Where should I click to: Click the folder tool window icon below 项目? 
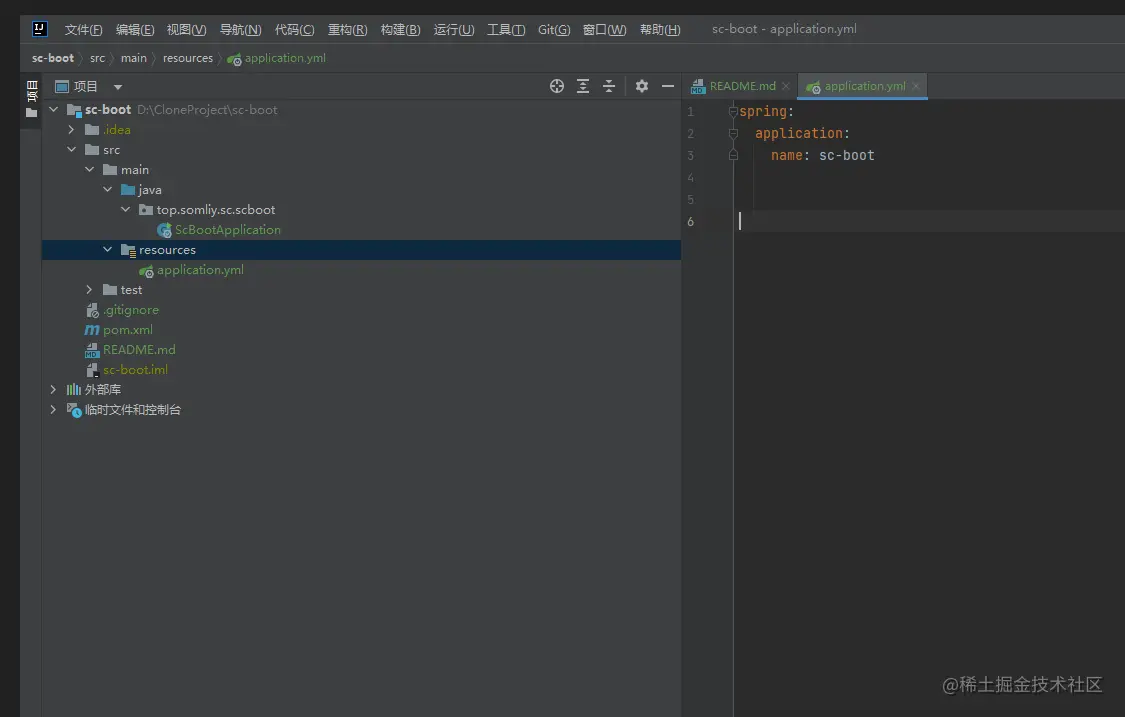click(32, 113)
